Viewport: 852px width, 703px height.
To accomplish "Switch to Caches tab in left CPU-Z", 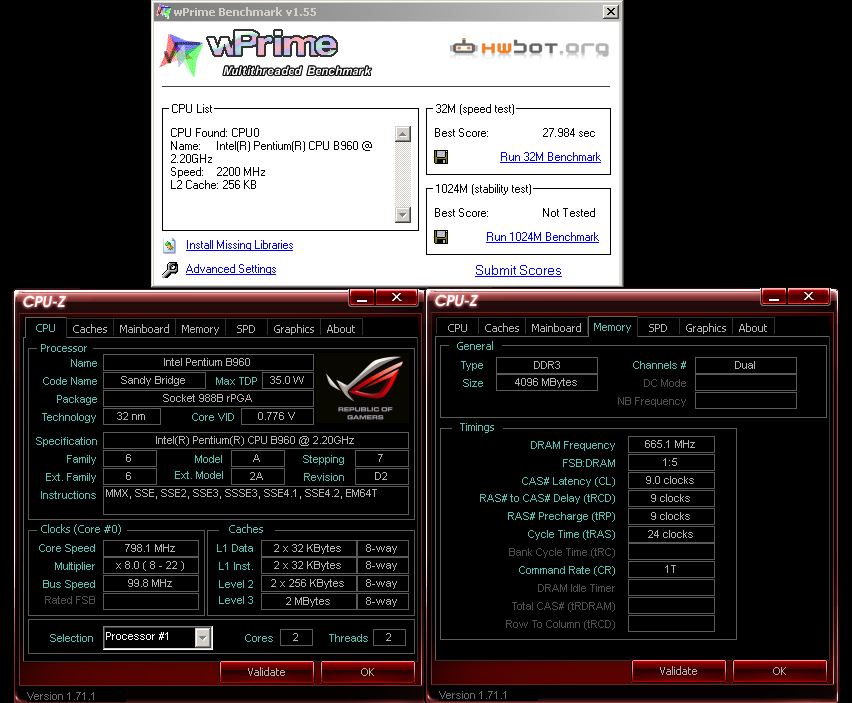I will click(x=90, y=329).
